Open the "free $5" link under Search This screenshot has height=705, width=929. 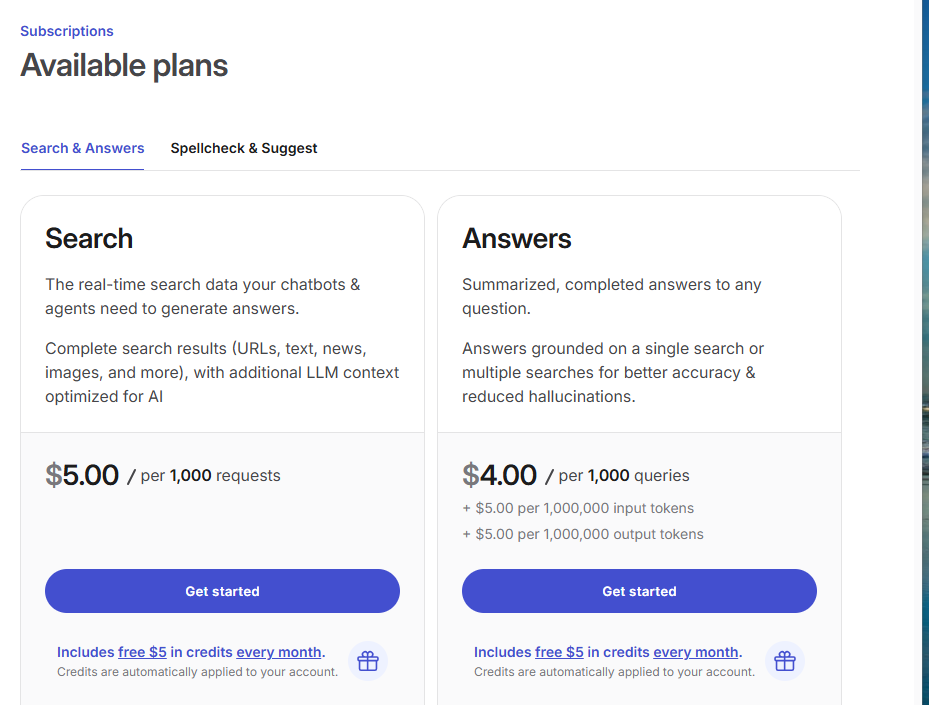point(142,652)
